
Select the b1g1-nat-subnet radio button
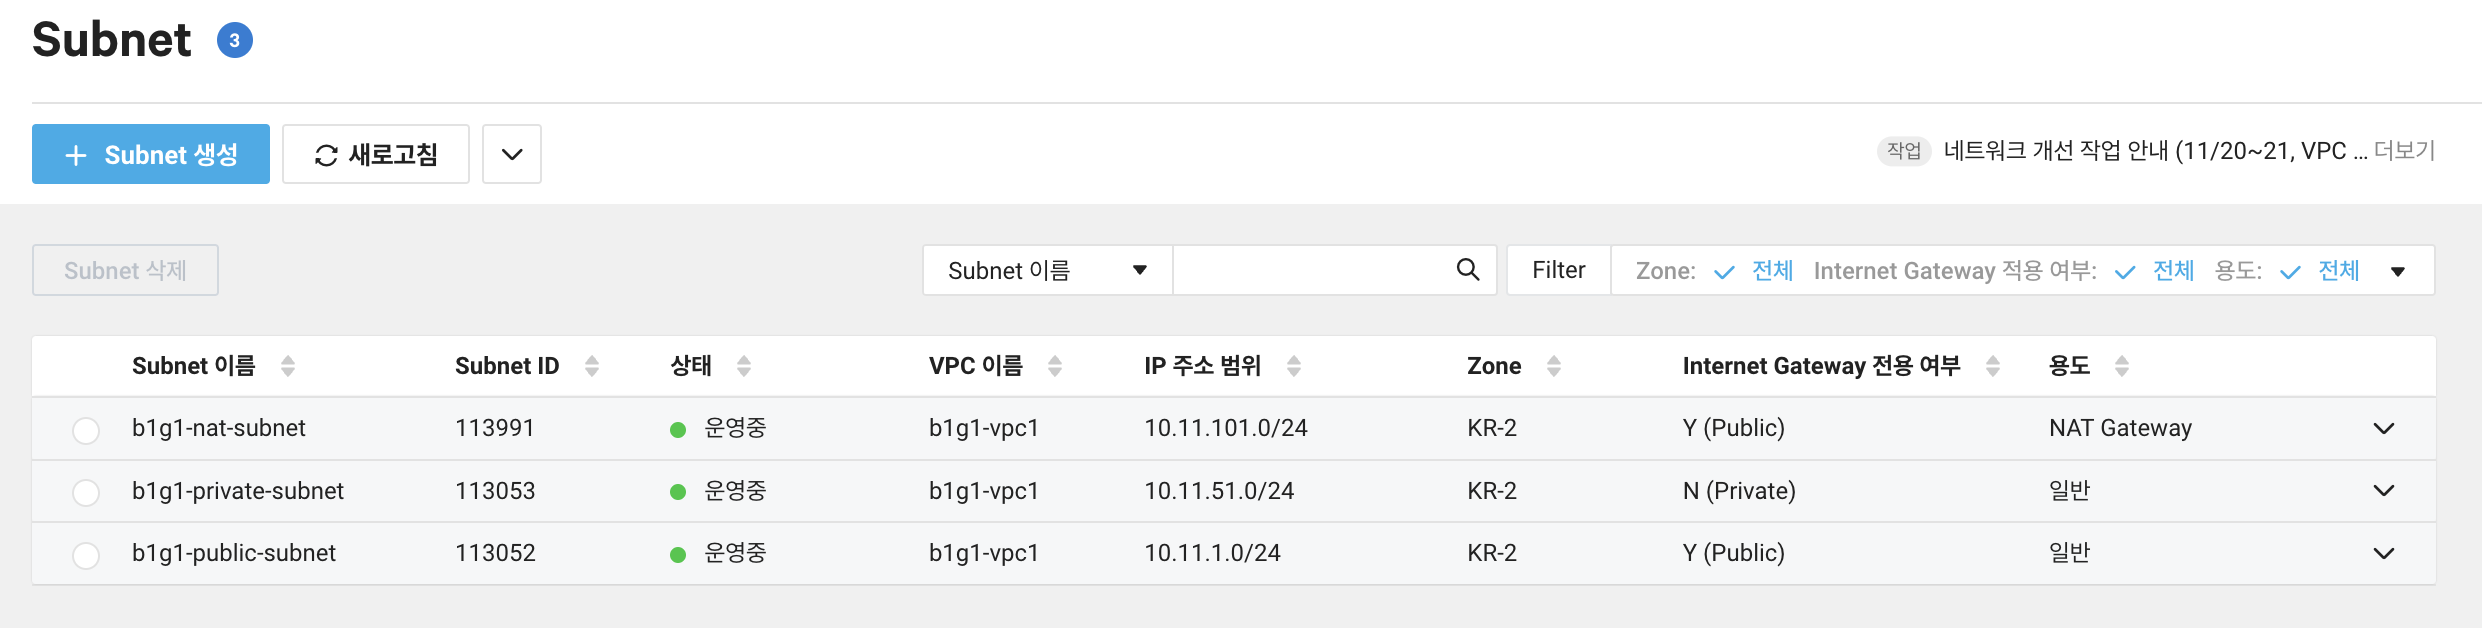tap(86, 430)
